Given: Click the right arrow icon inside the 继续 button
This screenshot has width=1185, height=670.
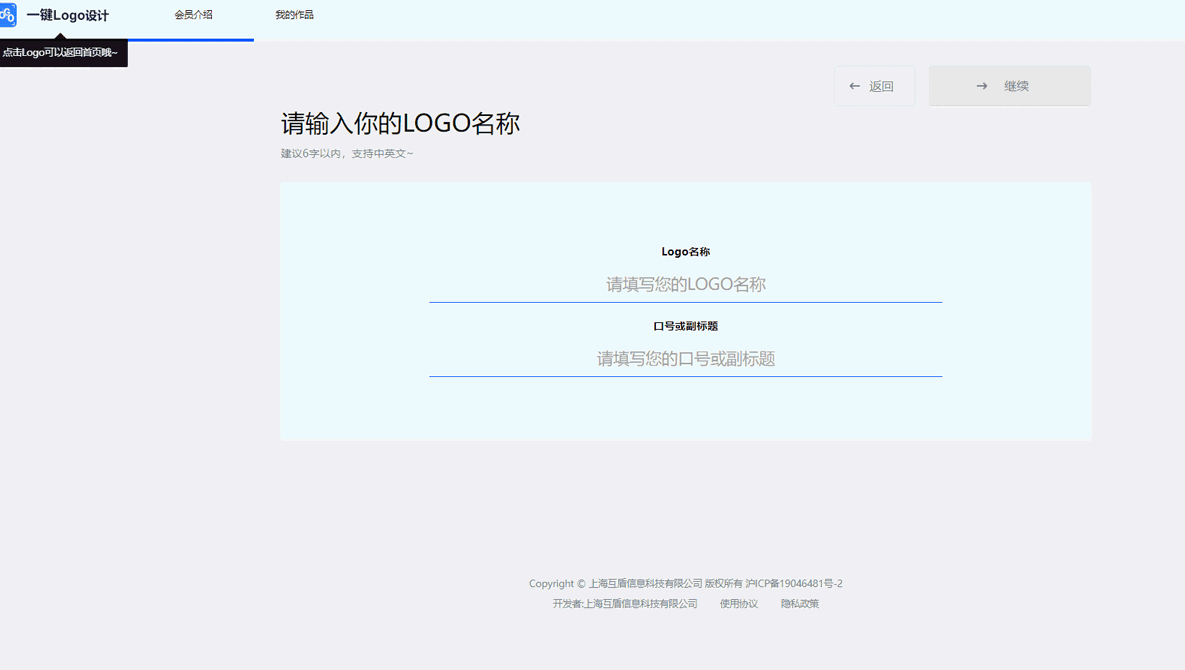Looking at the screenshot, I should pos(980,85).
